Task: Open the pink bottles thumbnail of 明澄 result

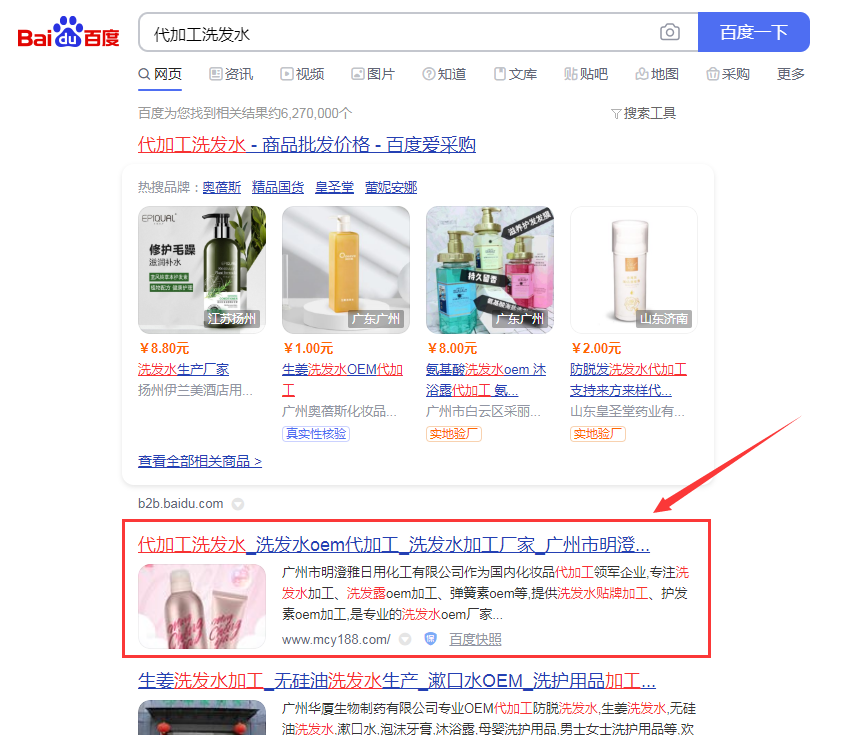Action: [202, 606]
